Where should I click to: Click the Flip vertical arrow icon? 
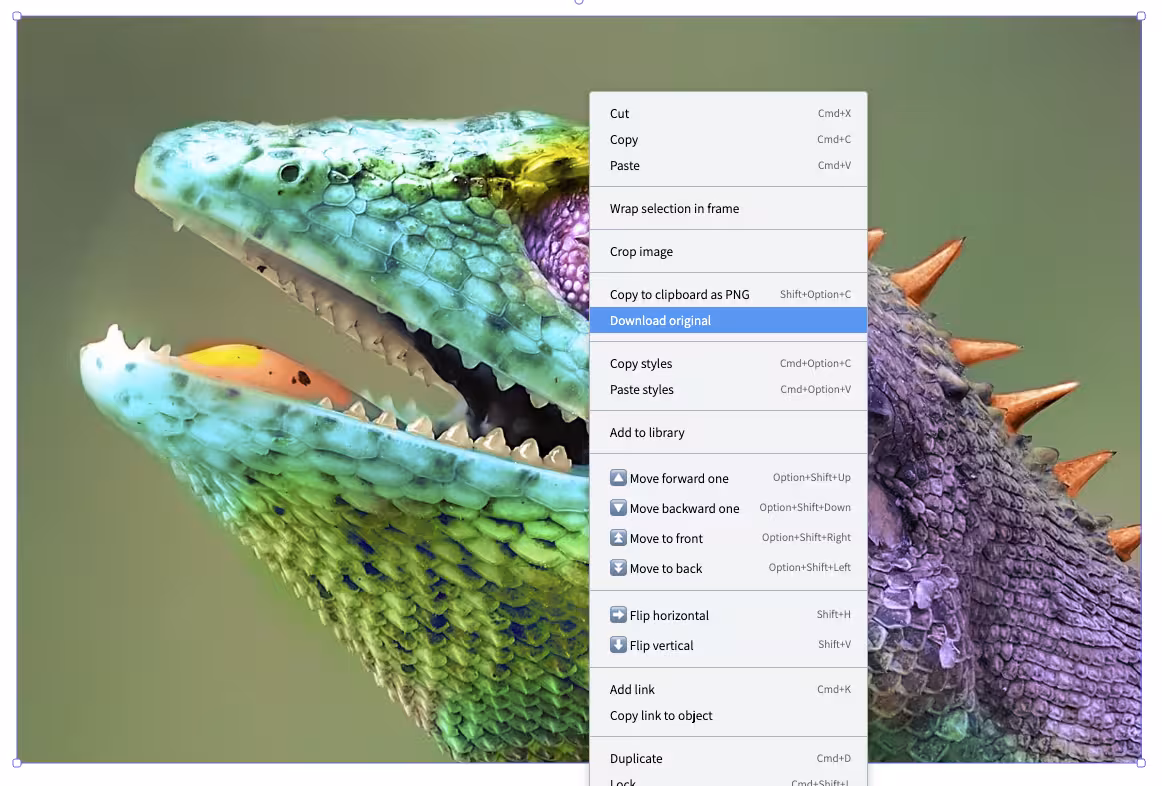point(618,645)
